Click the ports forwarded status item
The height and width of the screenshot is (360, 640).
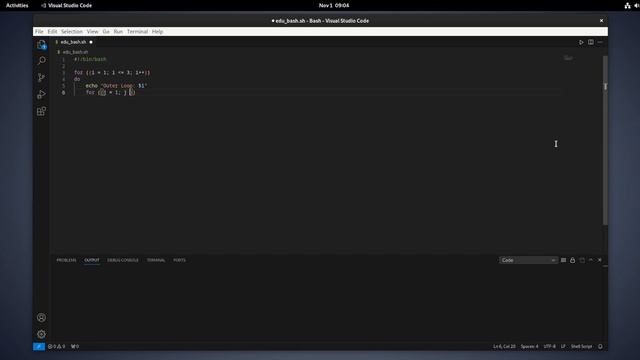pyautogui.click(x=75, y=347)
